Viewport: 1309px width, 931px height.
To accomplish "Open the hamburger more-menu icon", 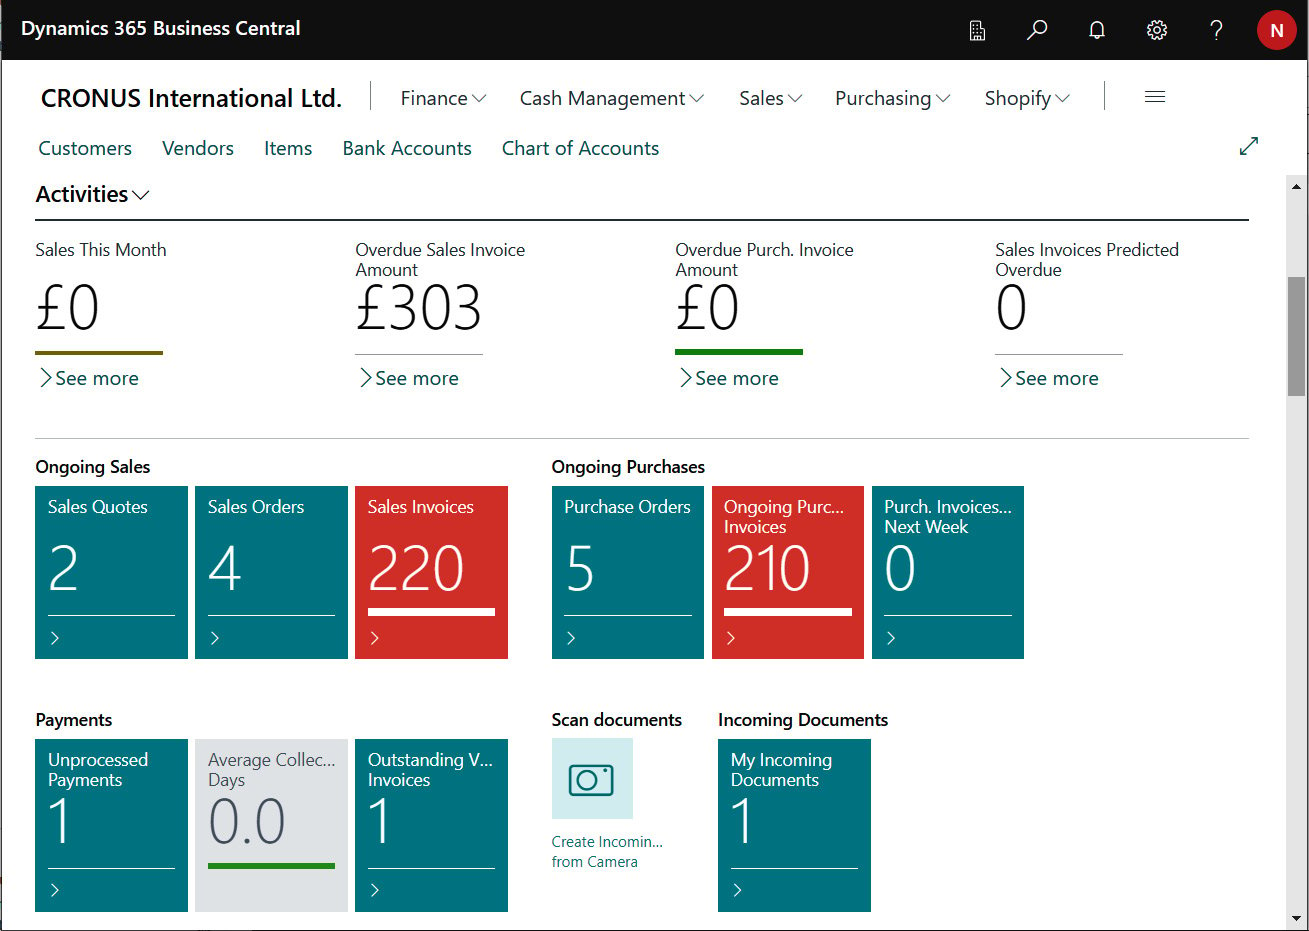I will pyautogui.click(x=1155, y=97).
